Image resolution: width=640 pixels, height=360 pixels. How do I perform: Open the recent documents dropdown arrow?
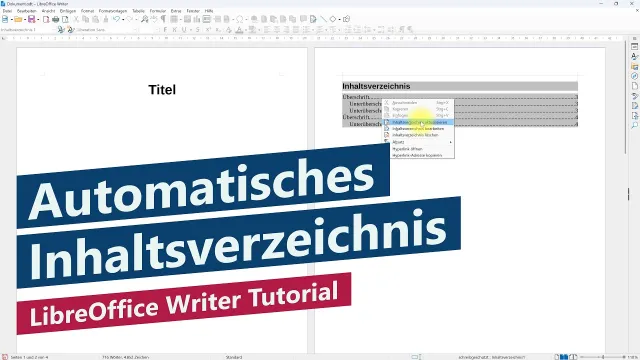pyautogui.click(x=25, y=20)
